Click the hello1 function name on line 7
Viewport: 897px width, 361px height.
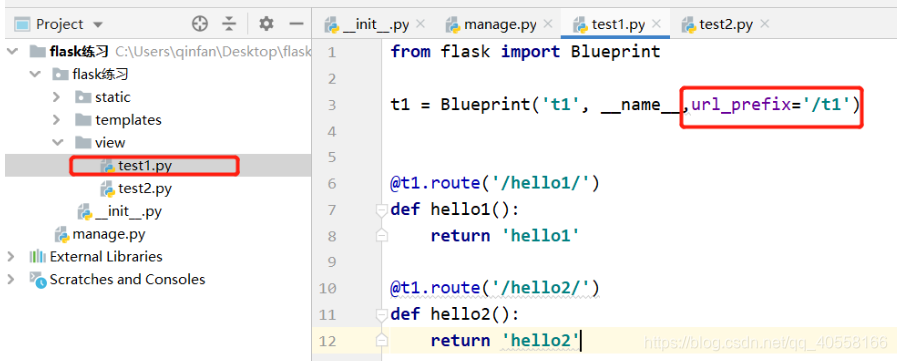point(461,209)
